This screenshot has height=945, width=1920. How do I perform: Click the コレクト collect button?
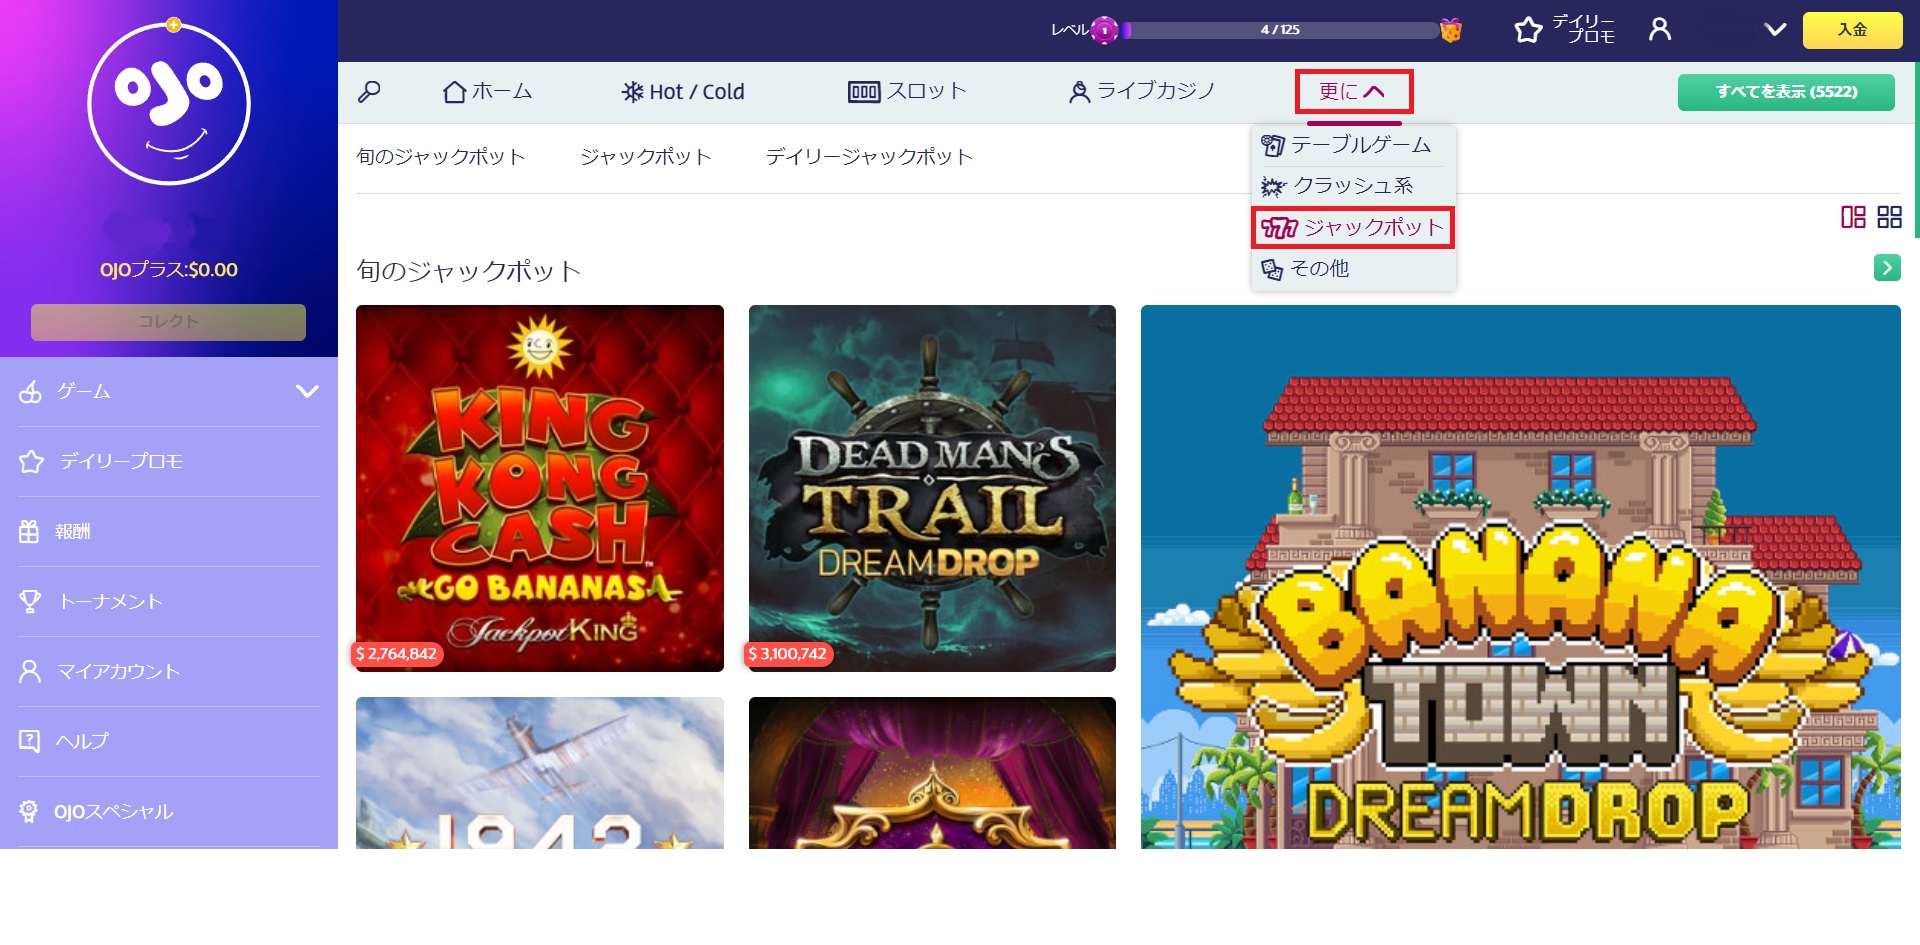(x=168, y=322)
